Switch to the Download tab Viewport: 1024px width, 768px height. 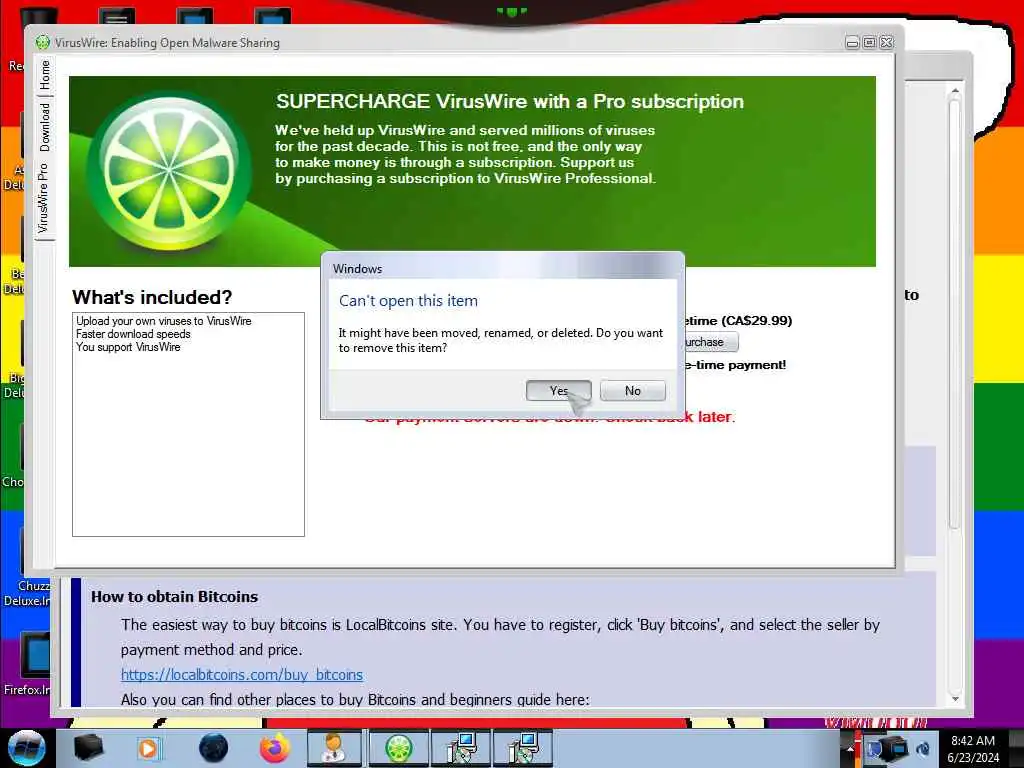click(44, 127)
